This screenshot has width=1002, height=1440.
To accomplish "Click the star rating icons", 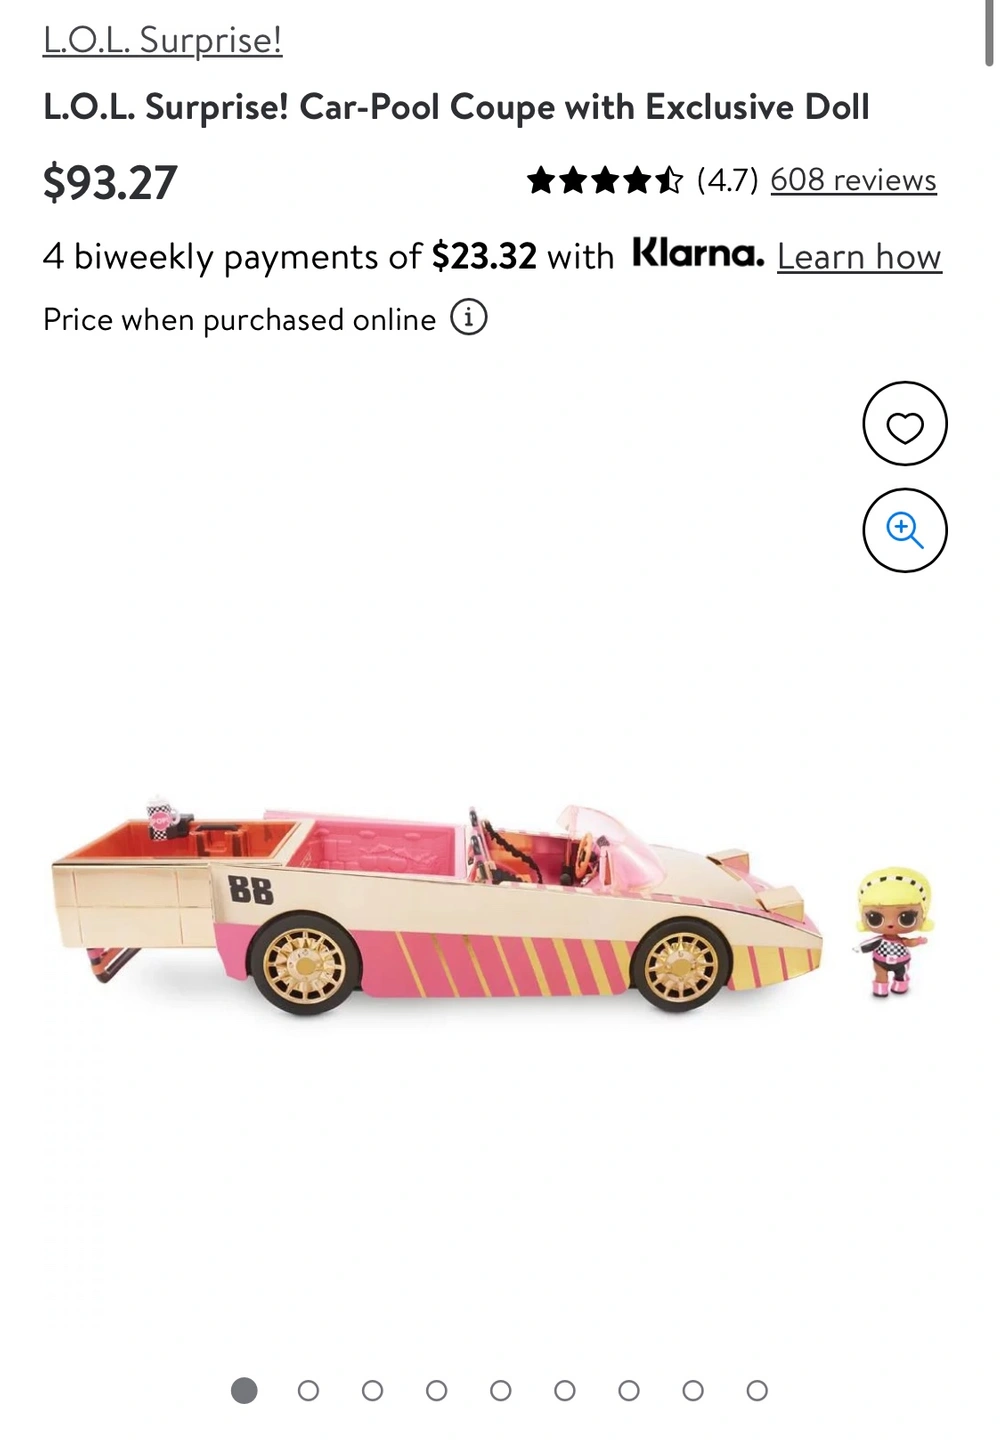I will coord(605,180).
